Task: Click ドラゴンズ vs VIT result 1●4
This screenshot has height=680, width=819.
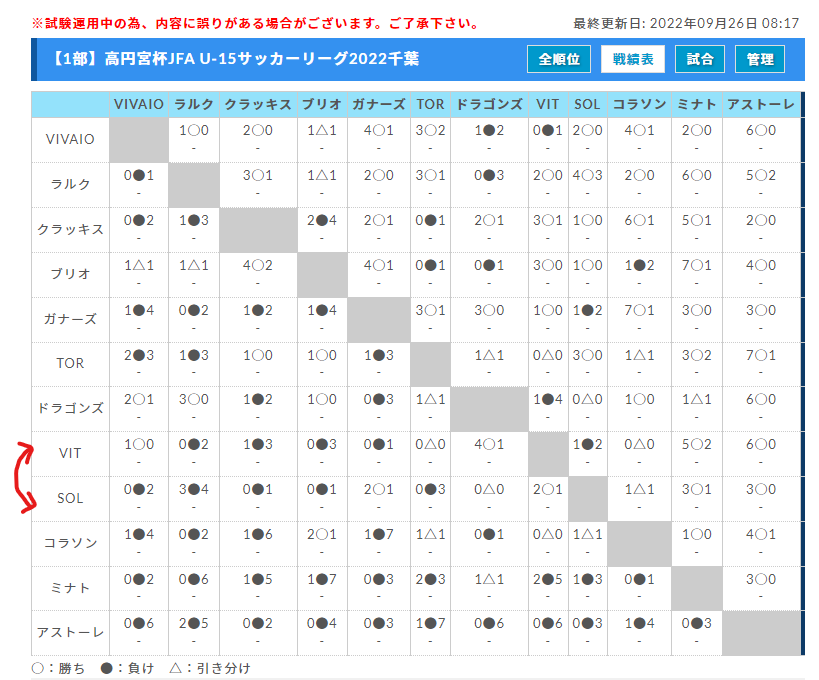Action: [548, 400]
